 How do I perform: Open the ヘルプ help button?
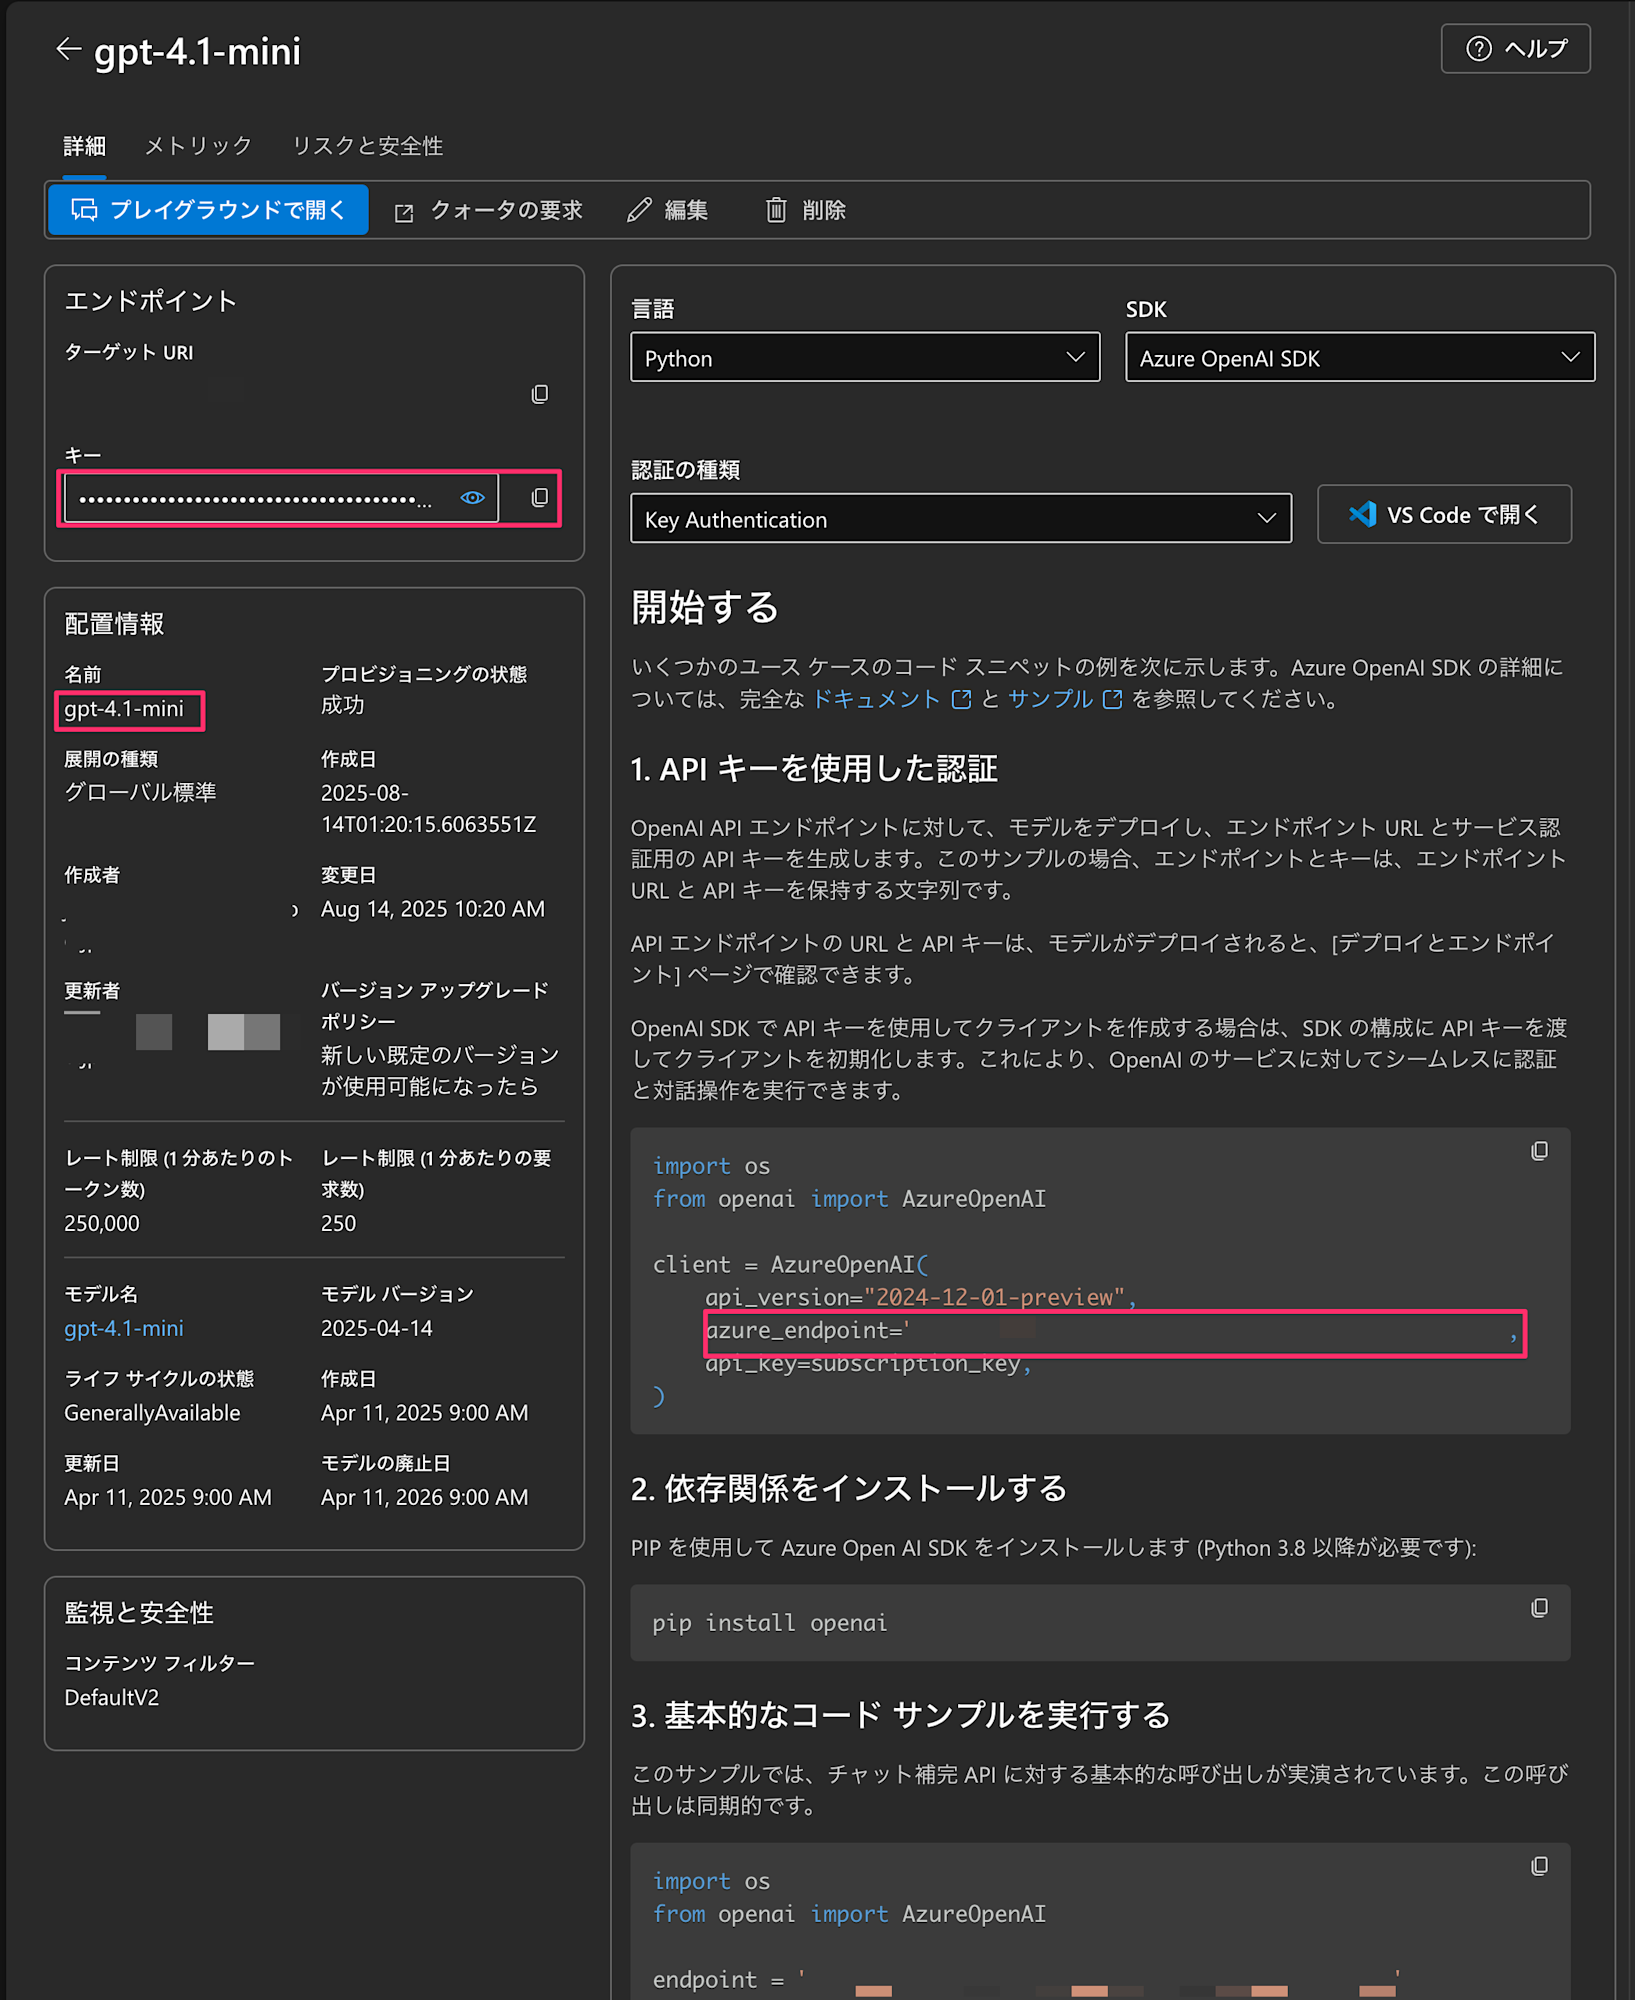(x=1515, y=48)
